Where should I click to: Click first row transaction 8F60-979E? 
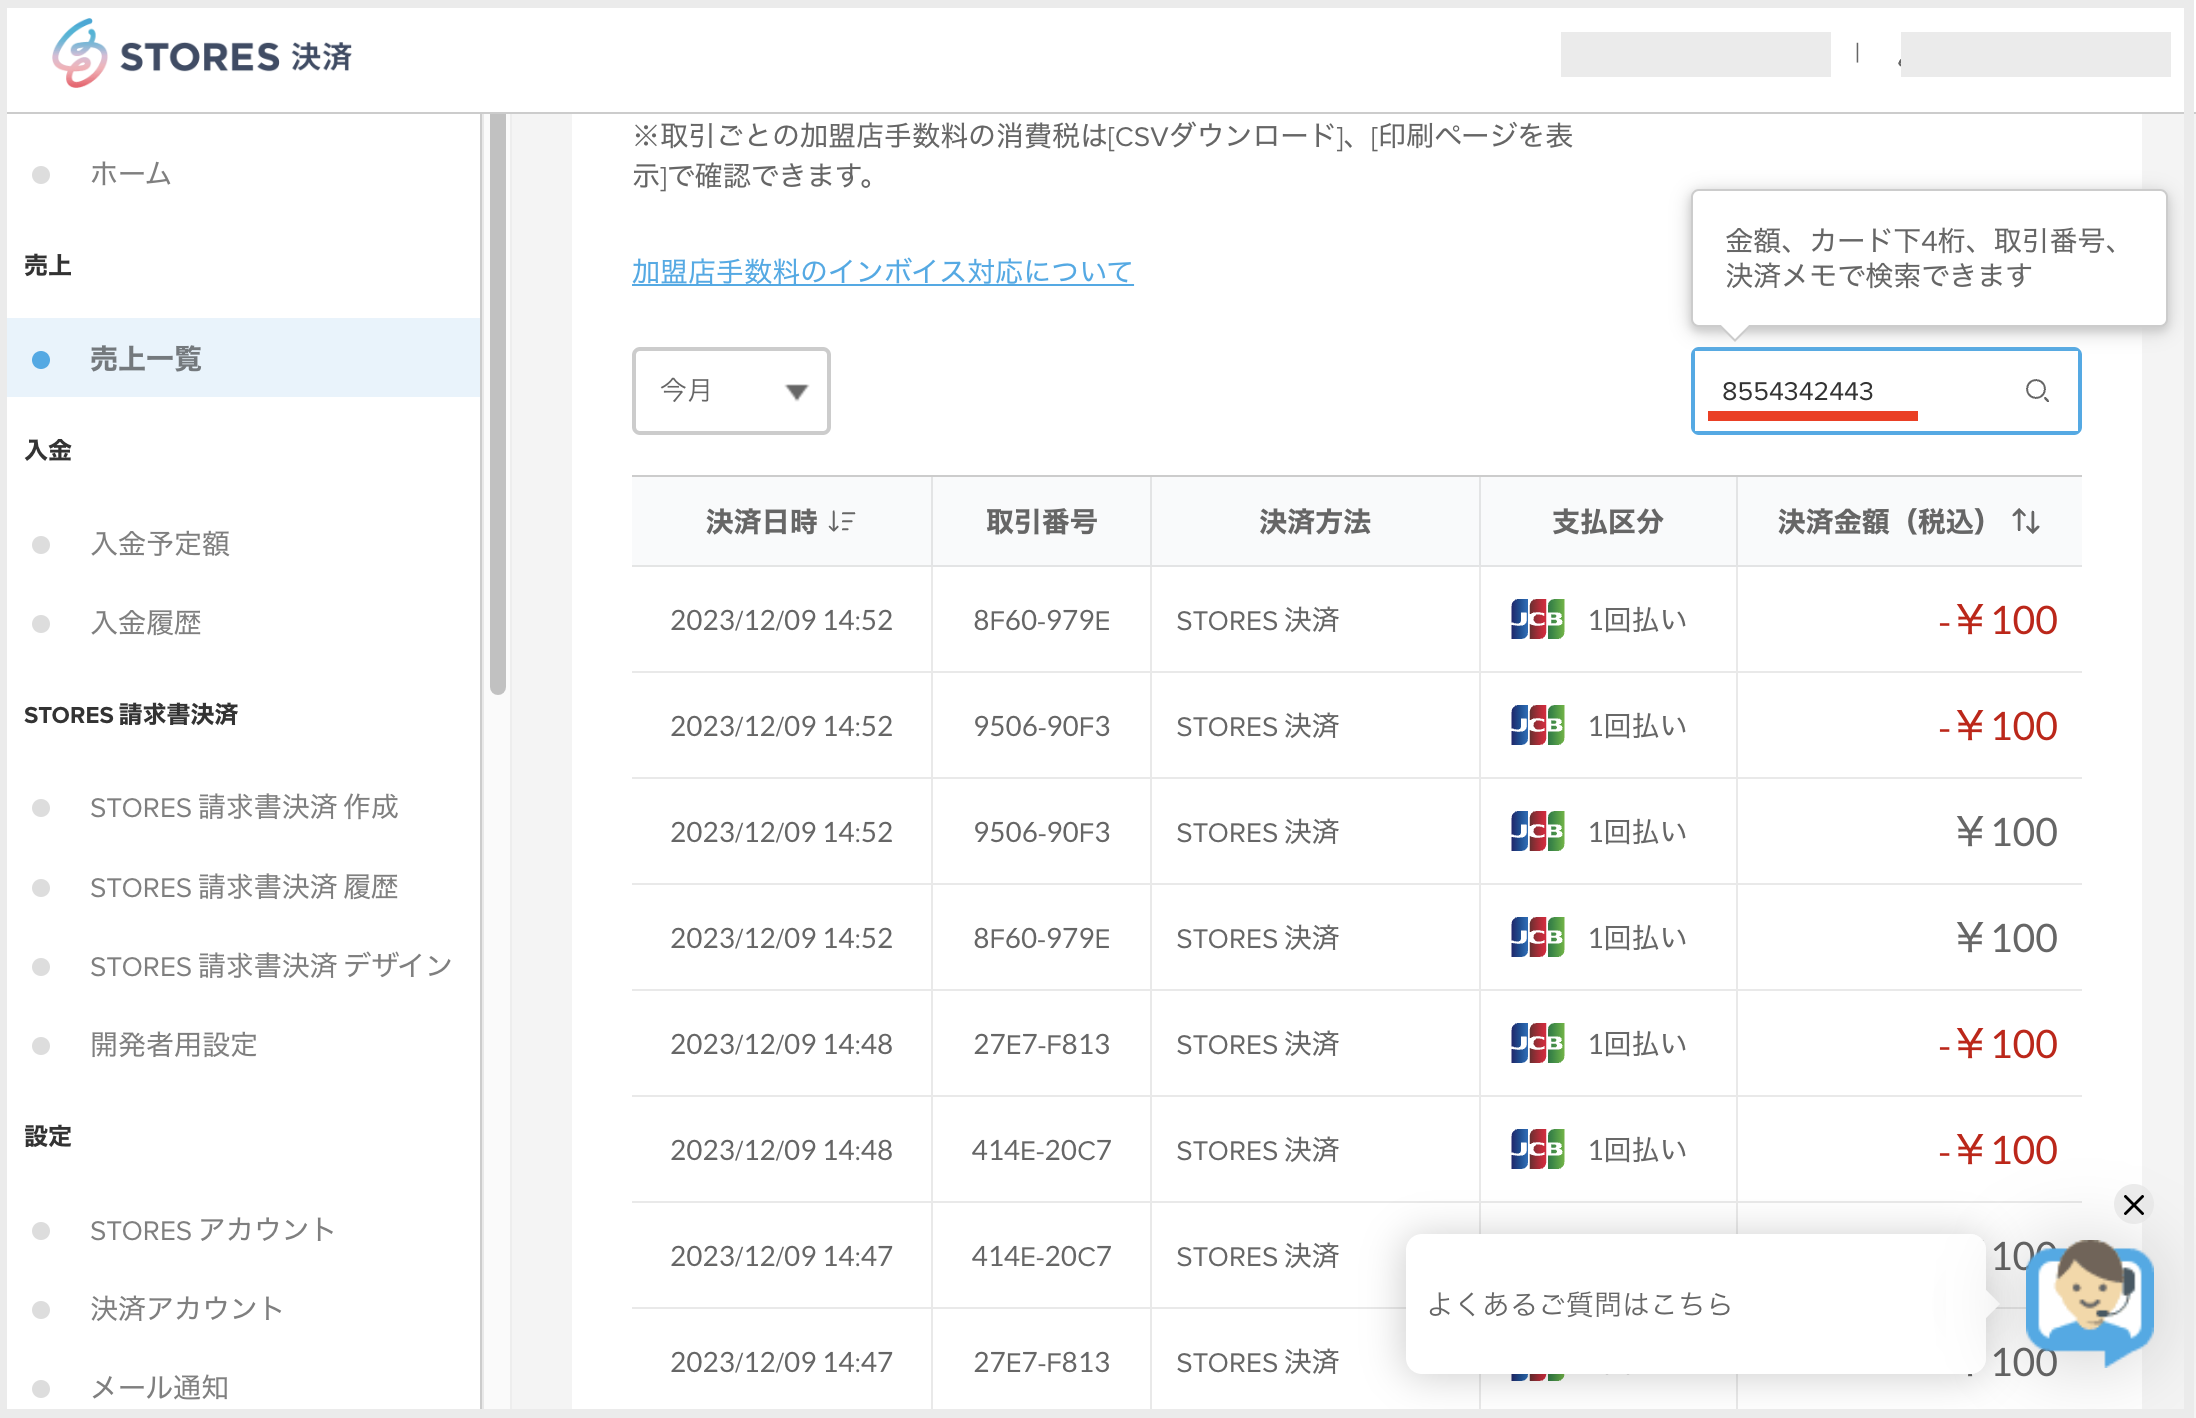pyautogui.click(x=1041, y=620)
